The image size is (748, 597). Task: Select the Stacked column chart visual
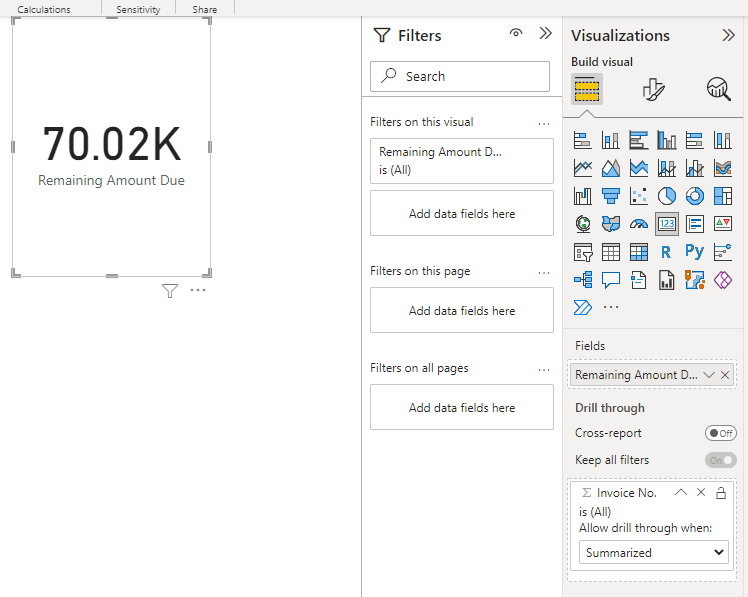(611, 140)
